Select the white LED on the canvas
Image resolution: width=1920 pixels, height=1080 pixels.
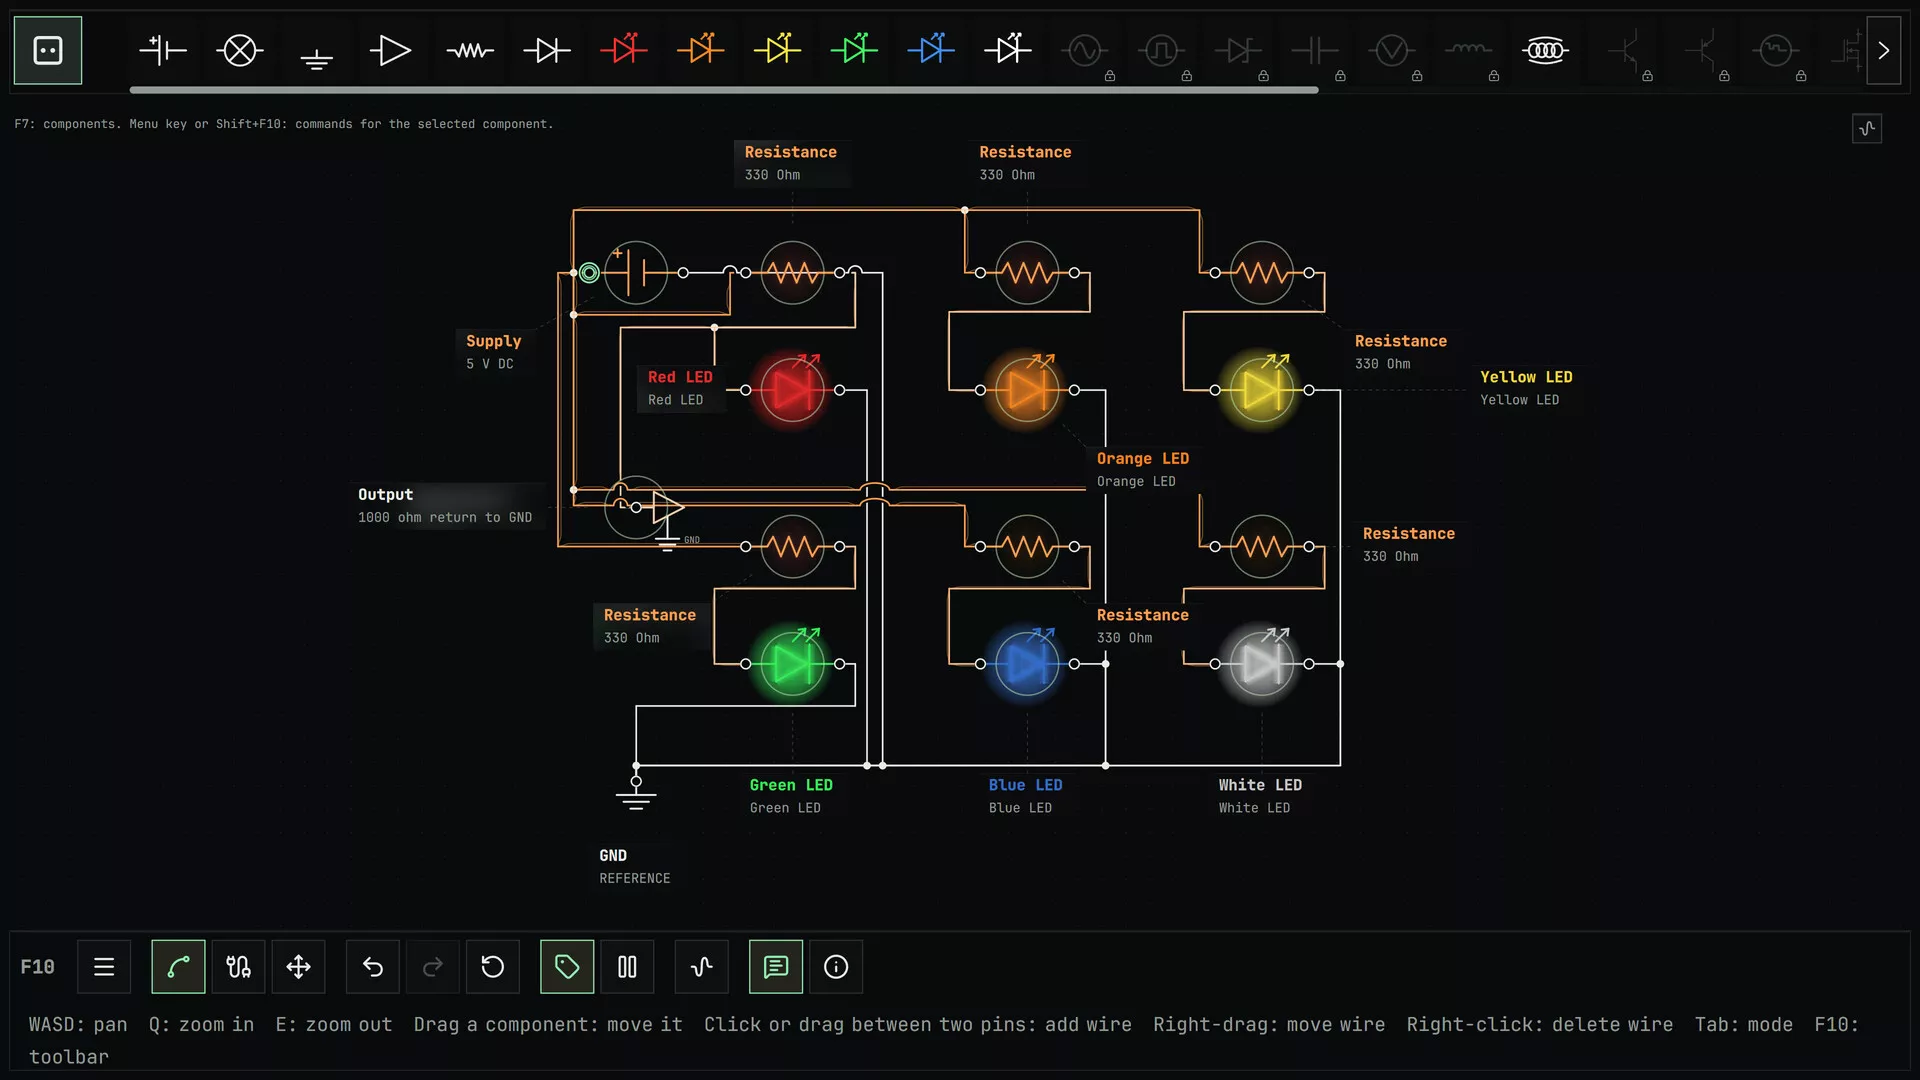pos(1262,664)
